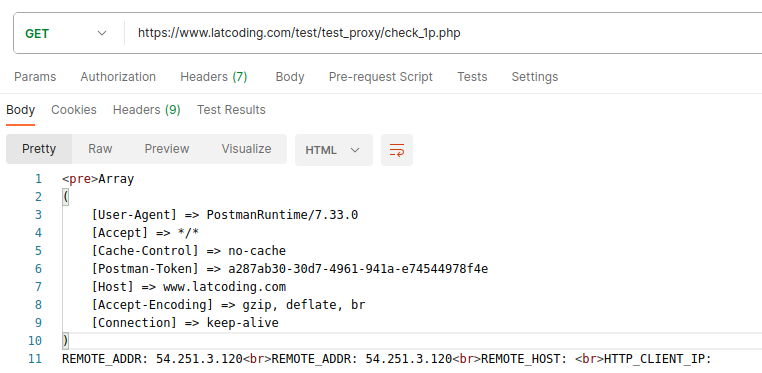Click the REMOTE_ADDR 54.251.3.120 line
Screen dimensions: 762x373
coord(387,359)
